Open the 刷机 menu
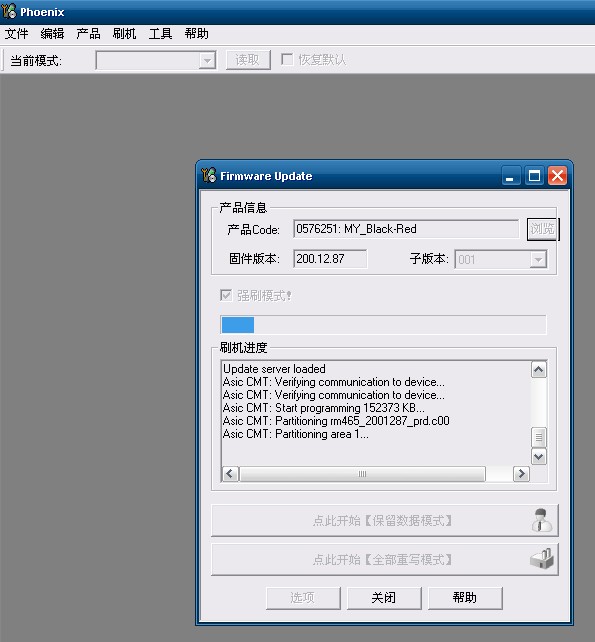Viewport: 595px width, 642px height. click(x=124, y=34)
